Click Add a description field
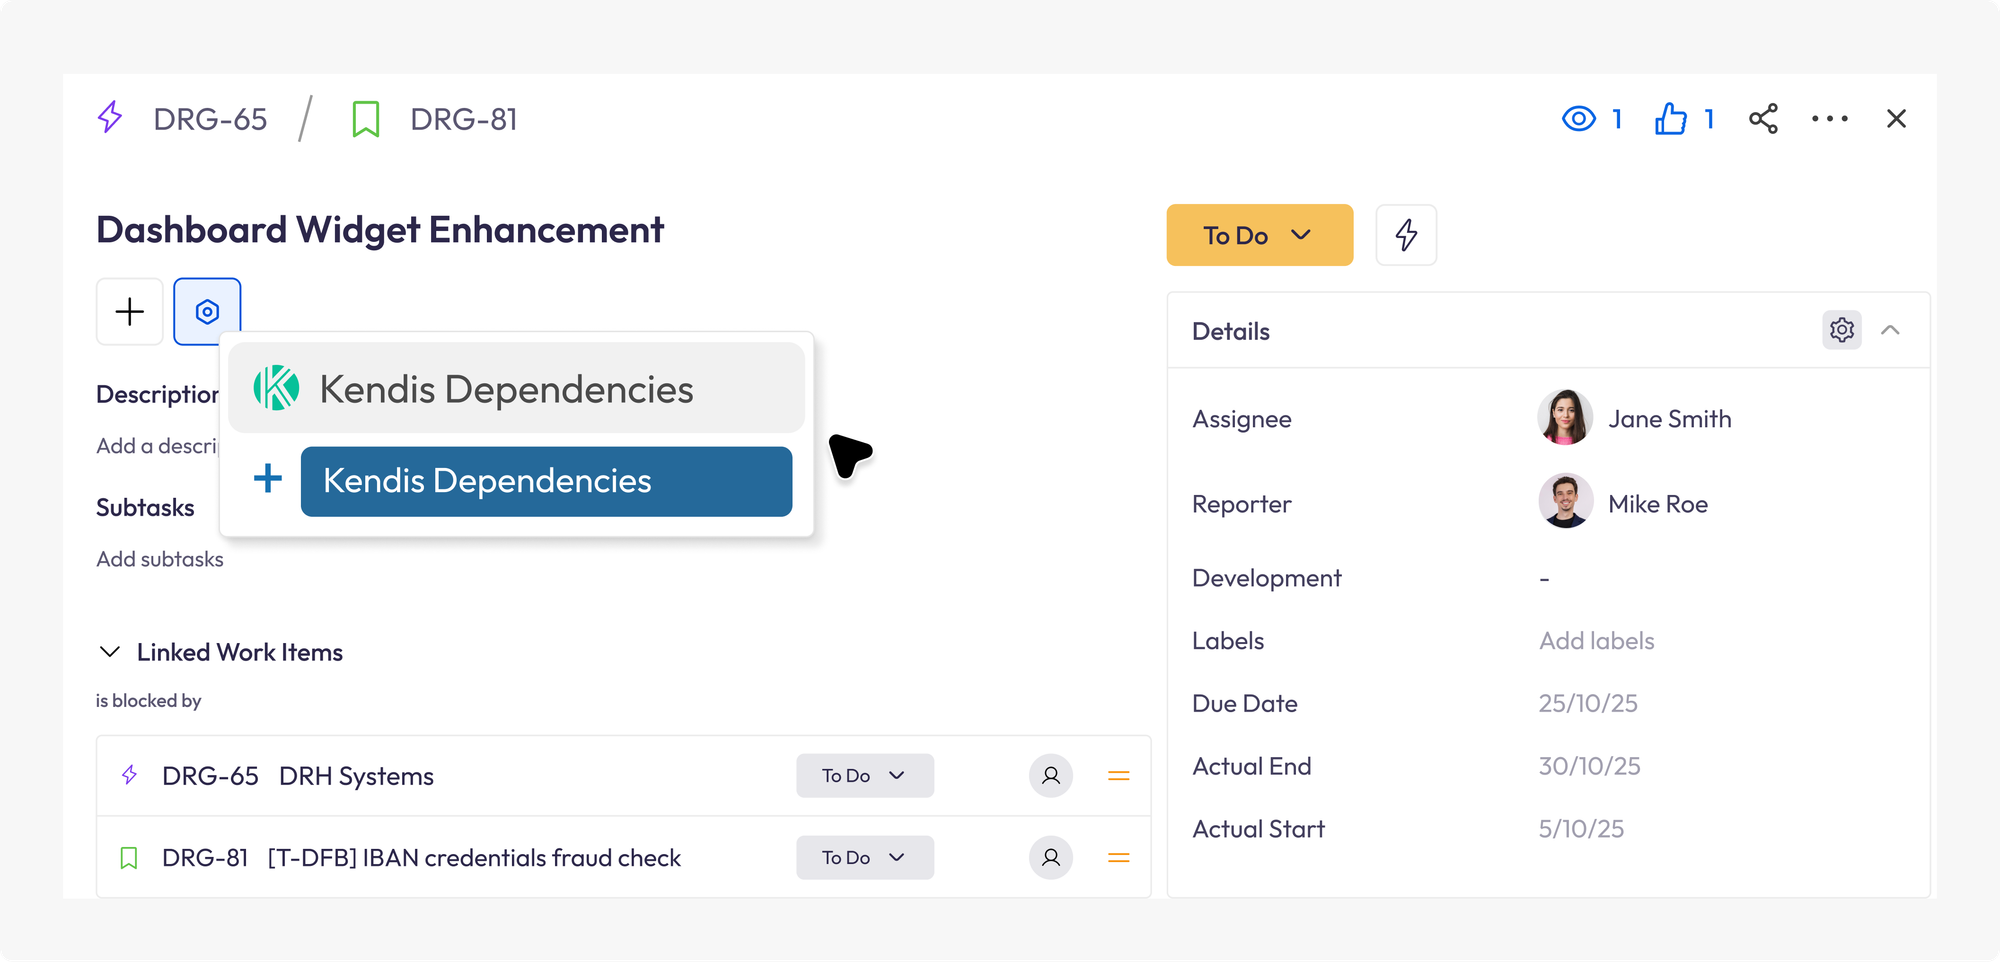2000x962 pixels. tap(160, 446)
